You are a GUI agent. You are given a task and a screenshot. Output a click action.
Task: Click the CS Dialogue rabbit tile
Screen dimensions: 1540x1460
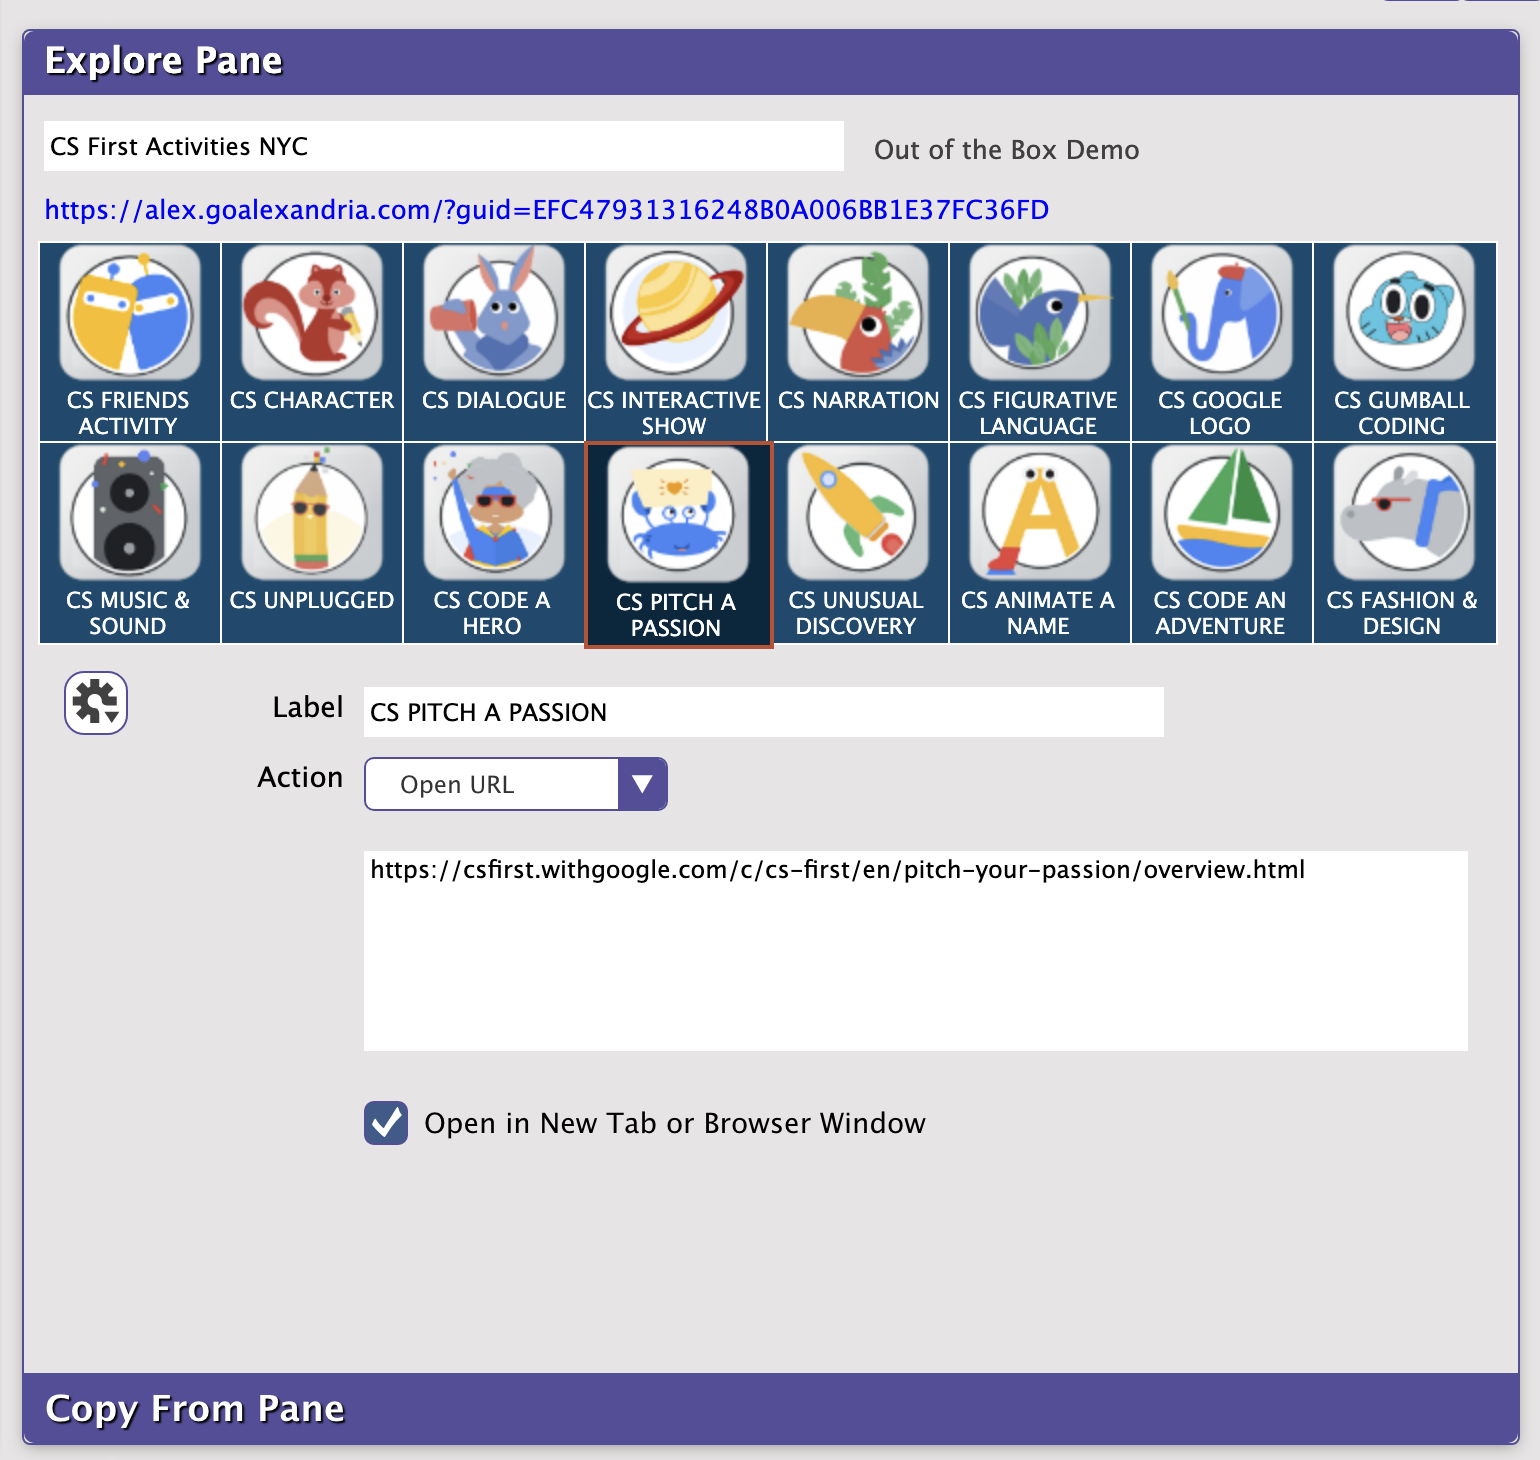click(494, 342)
